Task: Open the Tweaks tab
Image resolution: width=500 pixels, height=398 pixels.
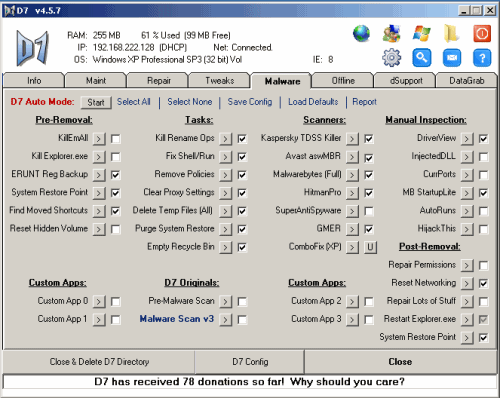Action: (220, 81)
